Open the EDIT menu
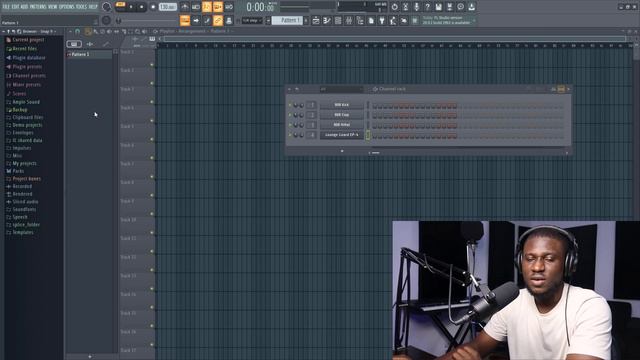The width and height of the screenshot is (640, 360). (x=15, y=7)
